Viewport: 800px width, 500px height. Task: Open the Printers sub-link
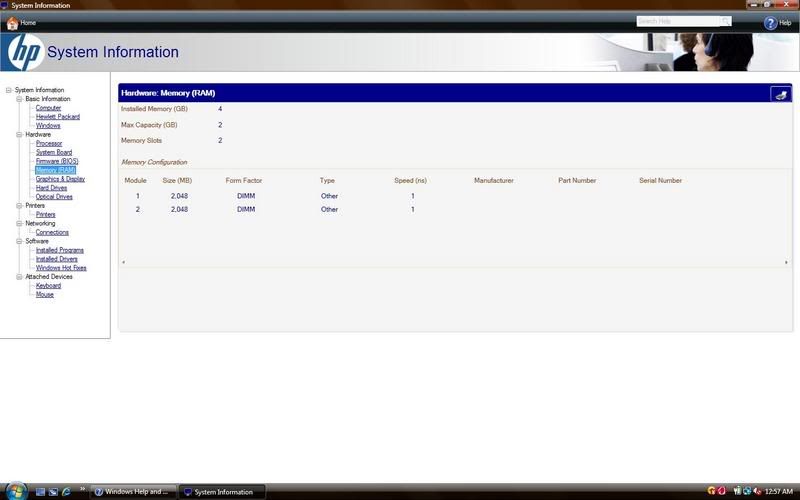point(45,215)
